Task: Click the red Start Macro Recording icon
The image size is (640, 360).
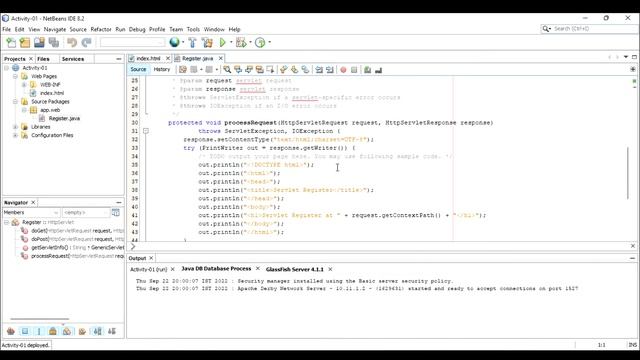Action: 343,70
